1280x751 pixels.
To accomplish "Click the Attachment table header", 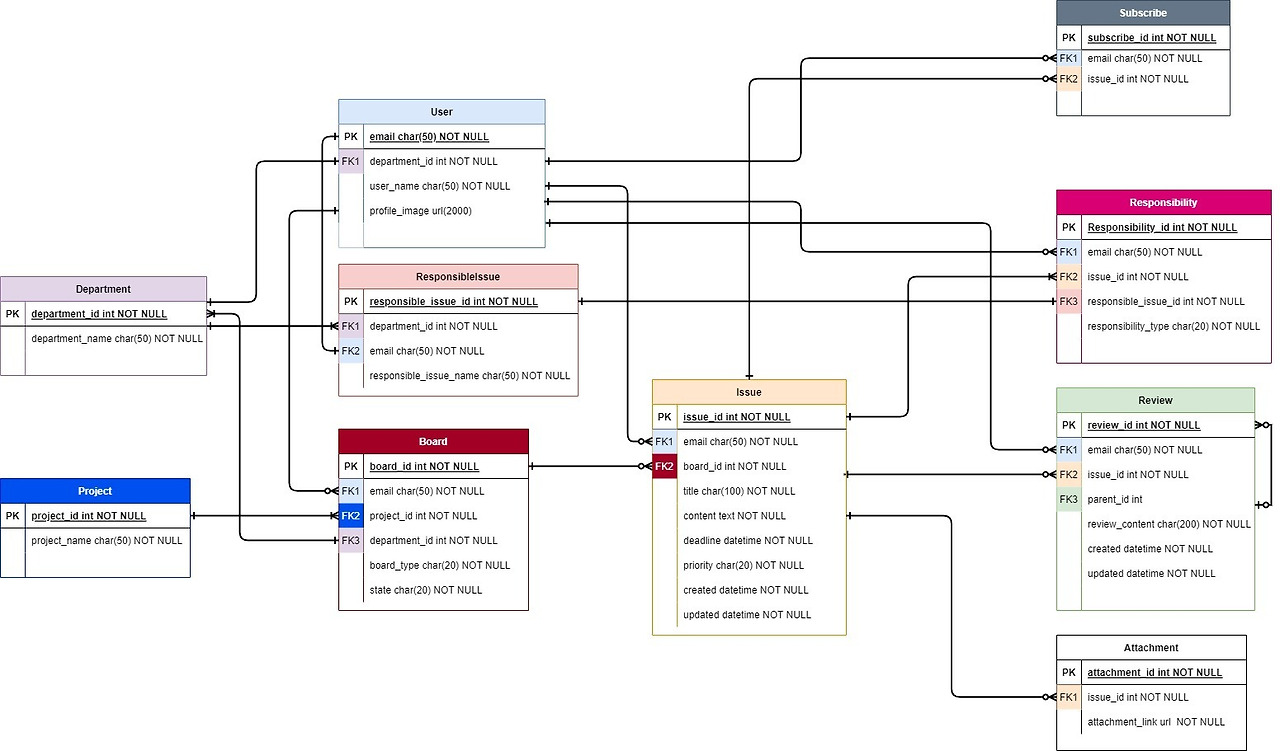I will 1151,648.
